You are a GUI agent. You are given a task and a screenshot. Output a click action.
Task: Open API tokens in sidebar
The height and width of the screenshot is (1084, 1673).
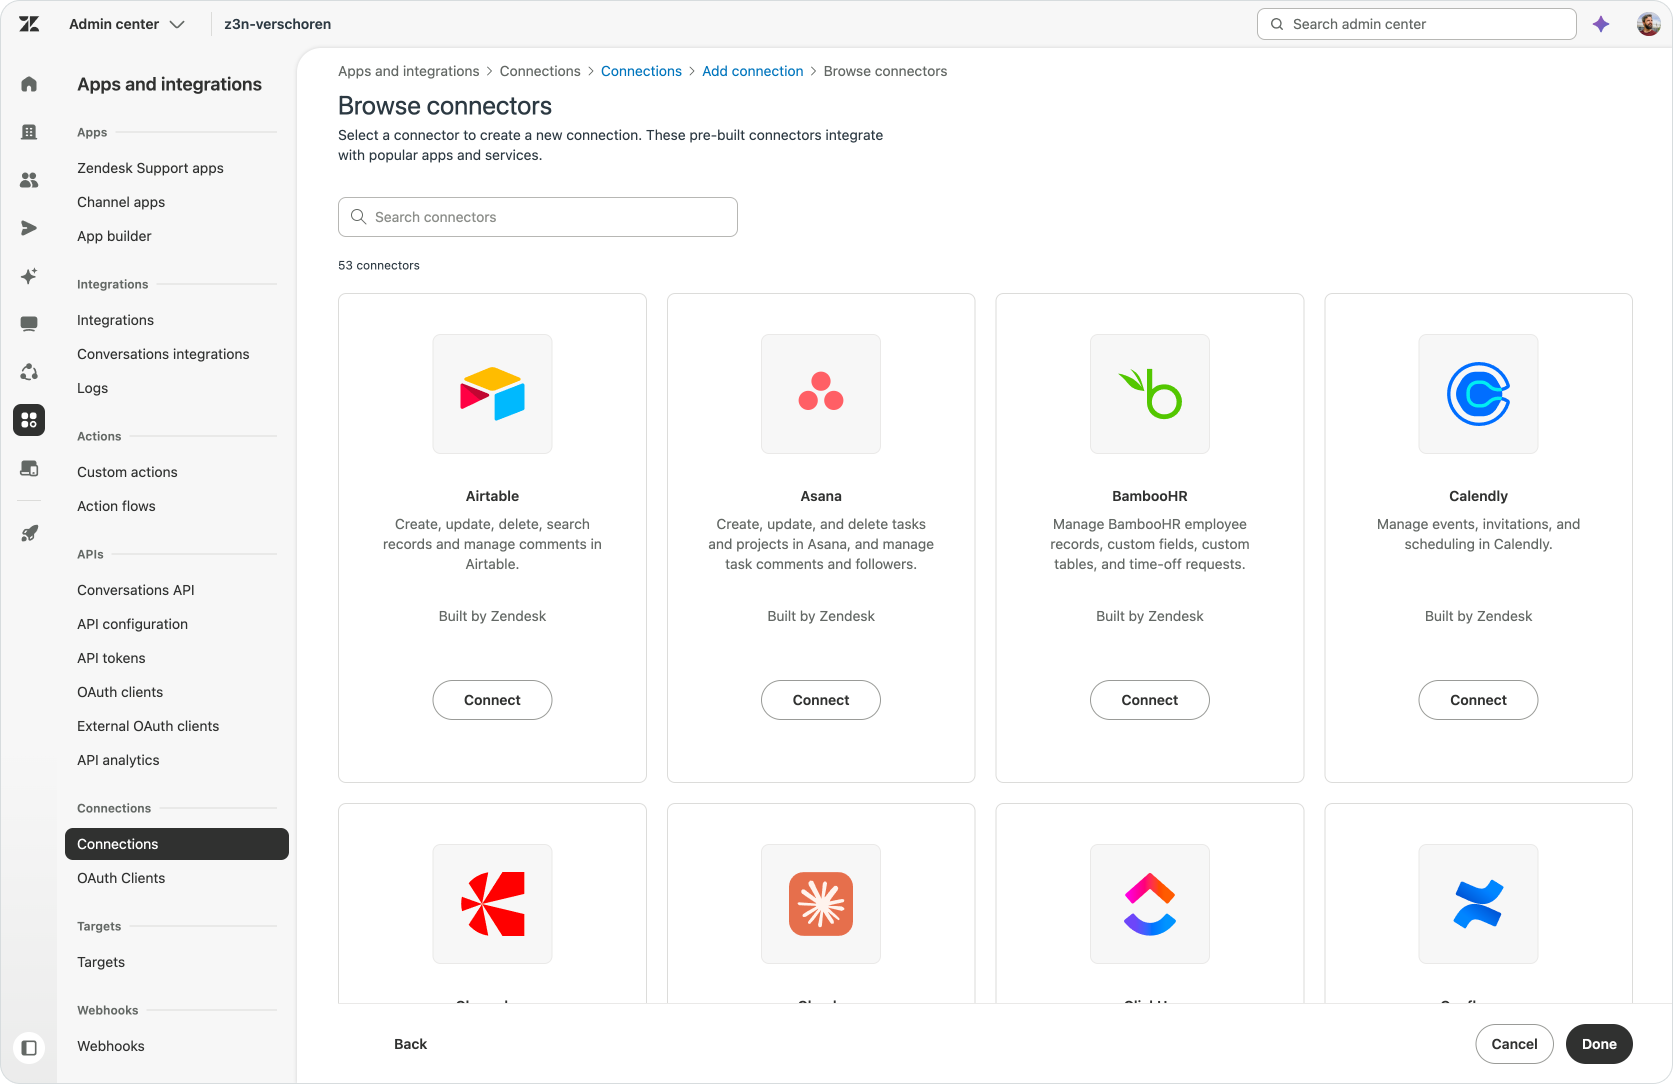(x=111, y=658)
